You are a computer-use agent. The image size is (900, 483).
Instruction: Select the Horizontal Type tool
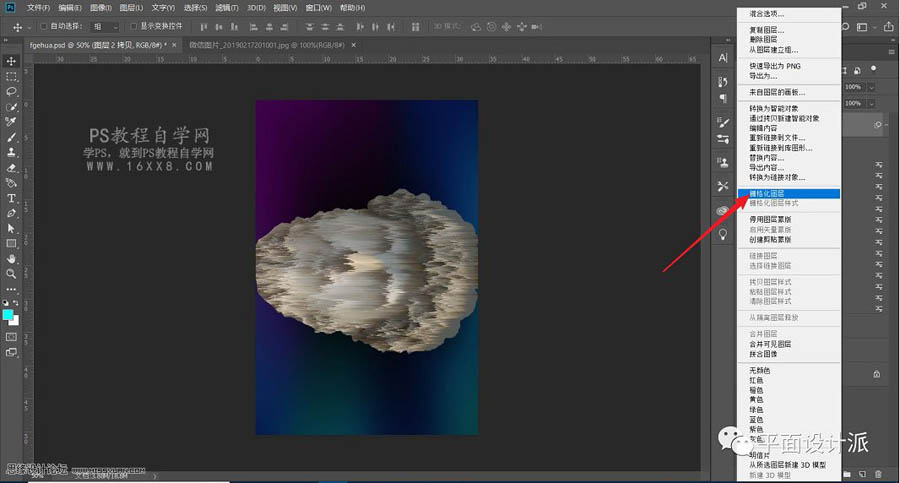point(12,198)
